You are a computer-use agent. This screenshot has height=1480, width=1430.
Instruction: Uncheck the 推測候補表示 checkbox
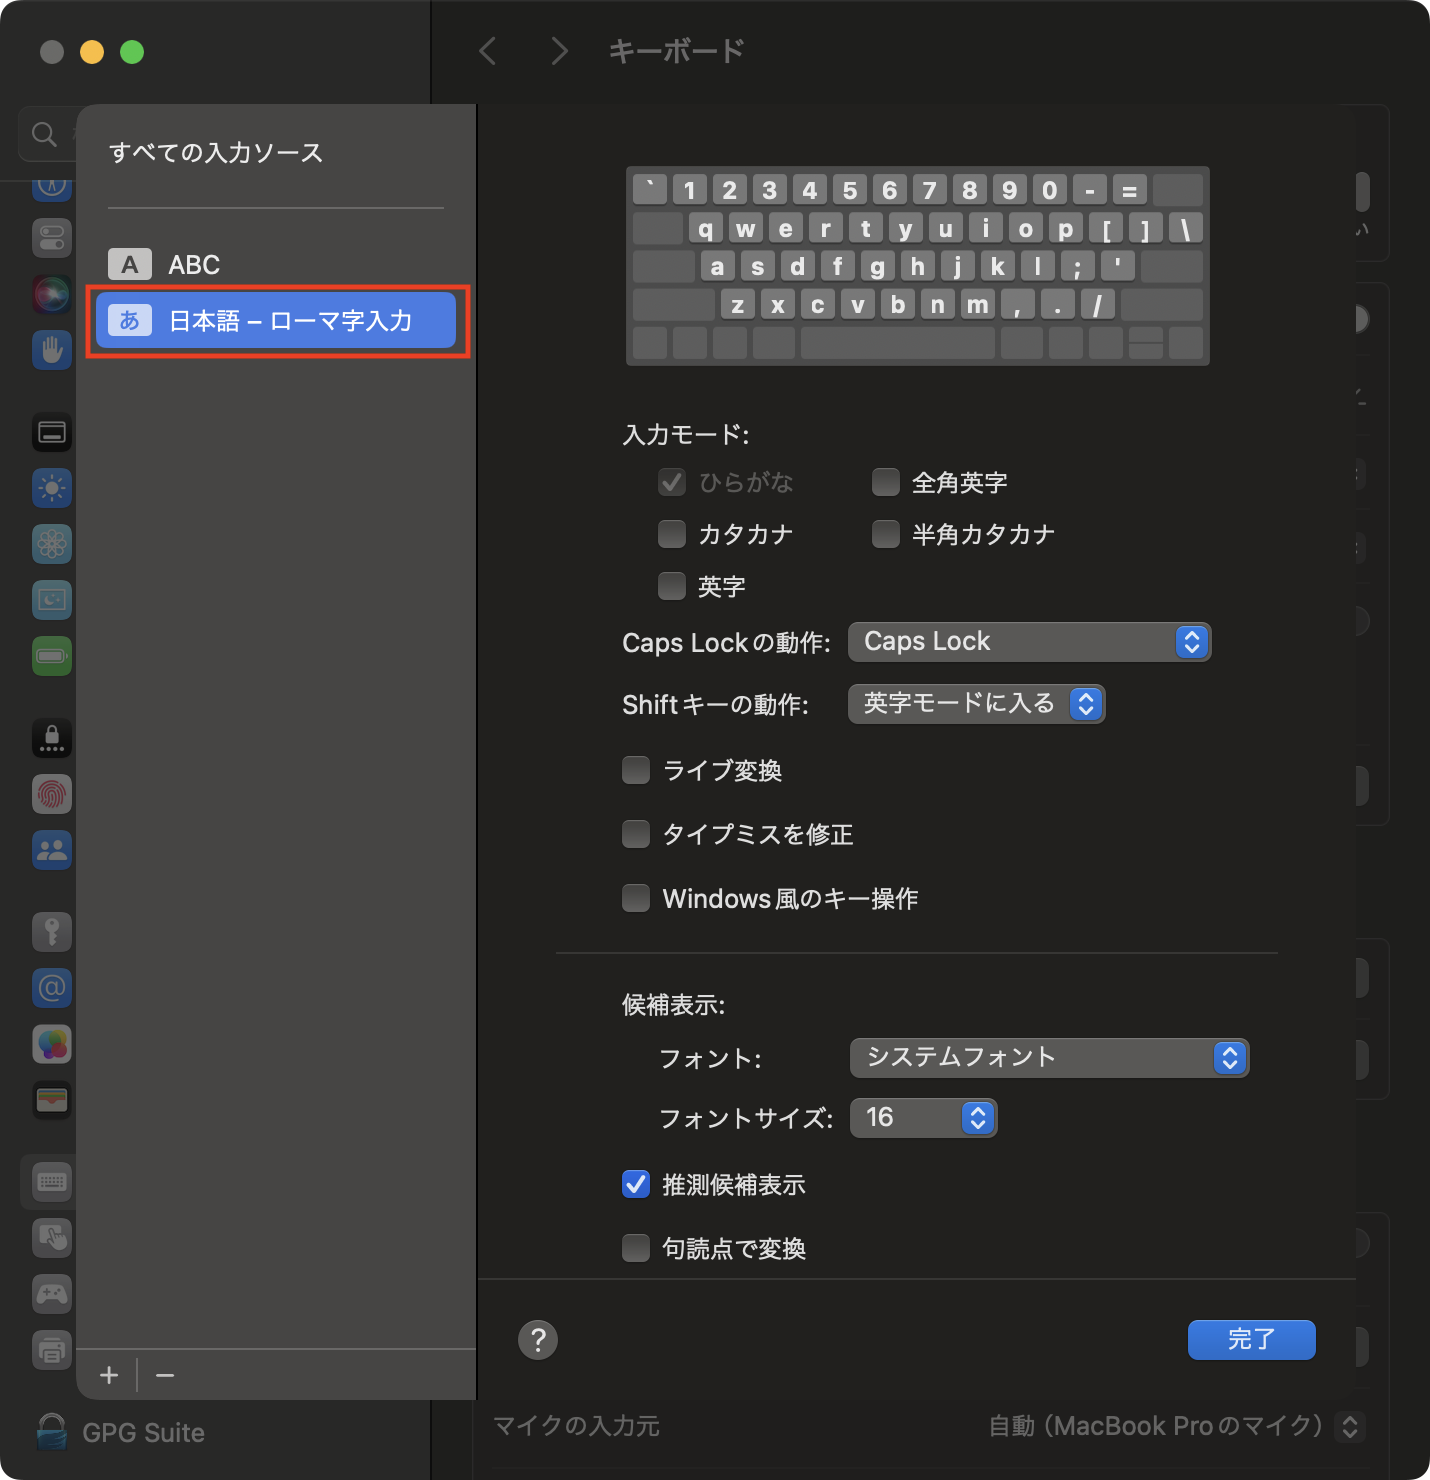[x=636, y=1185]
